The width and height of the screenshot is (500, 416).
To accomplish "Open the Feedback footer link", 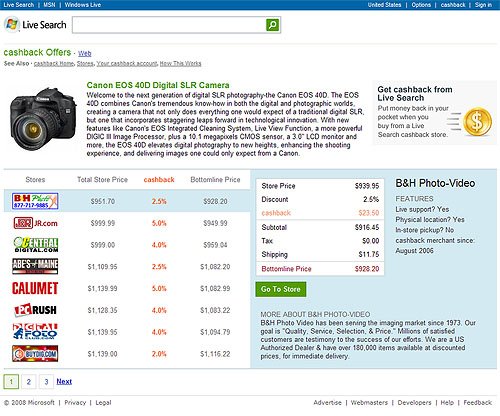I will coord(478,402).
